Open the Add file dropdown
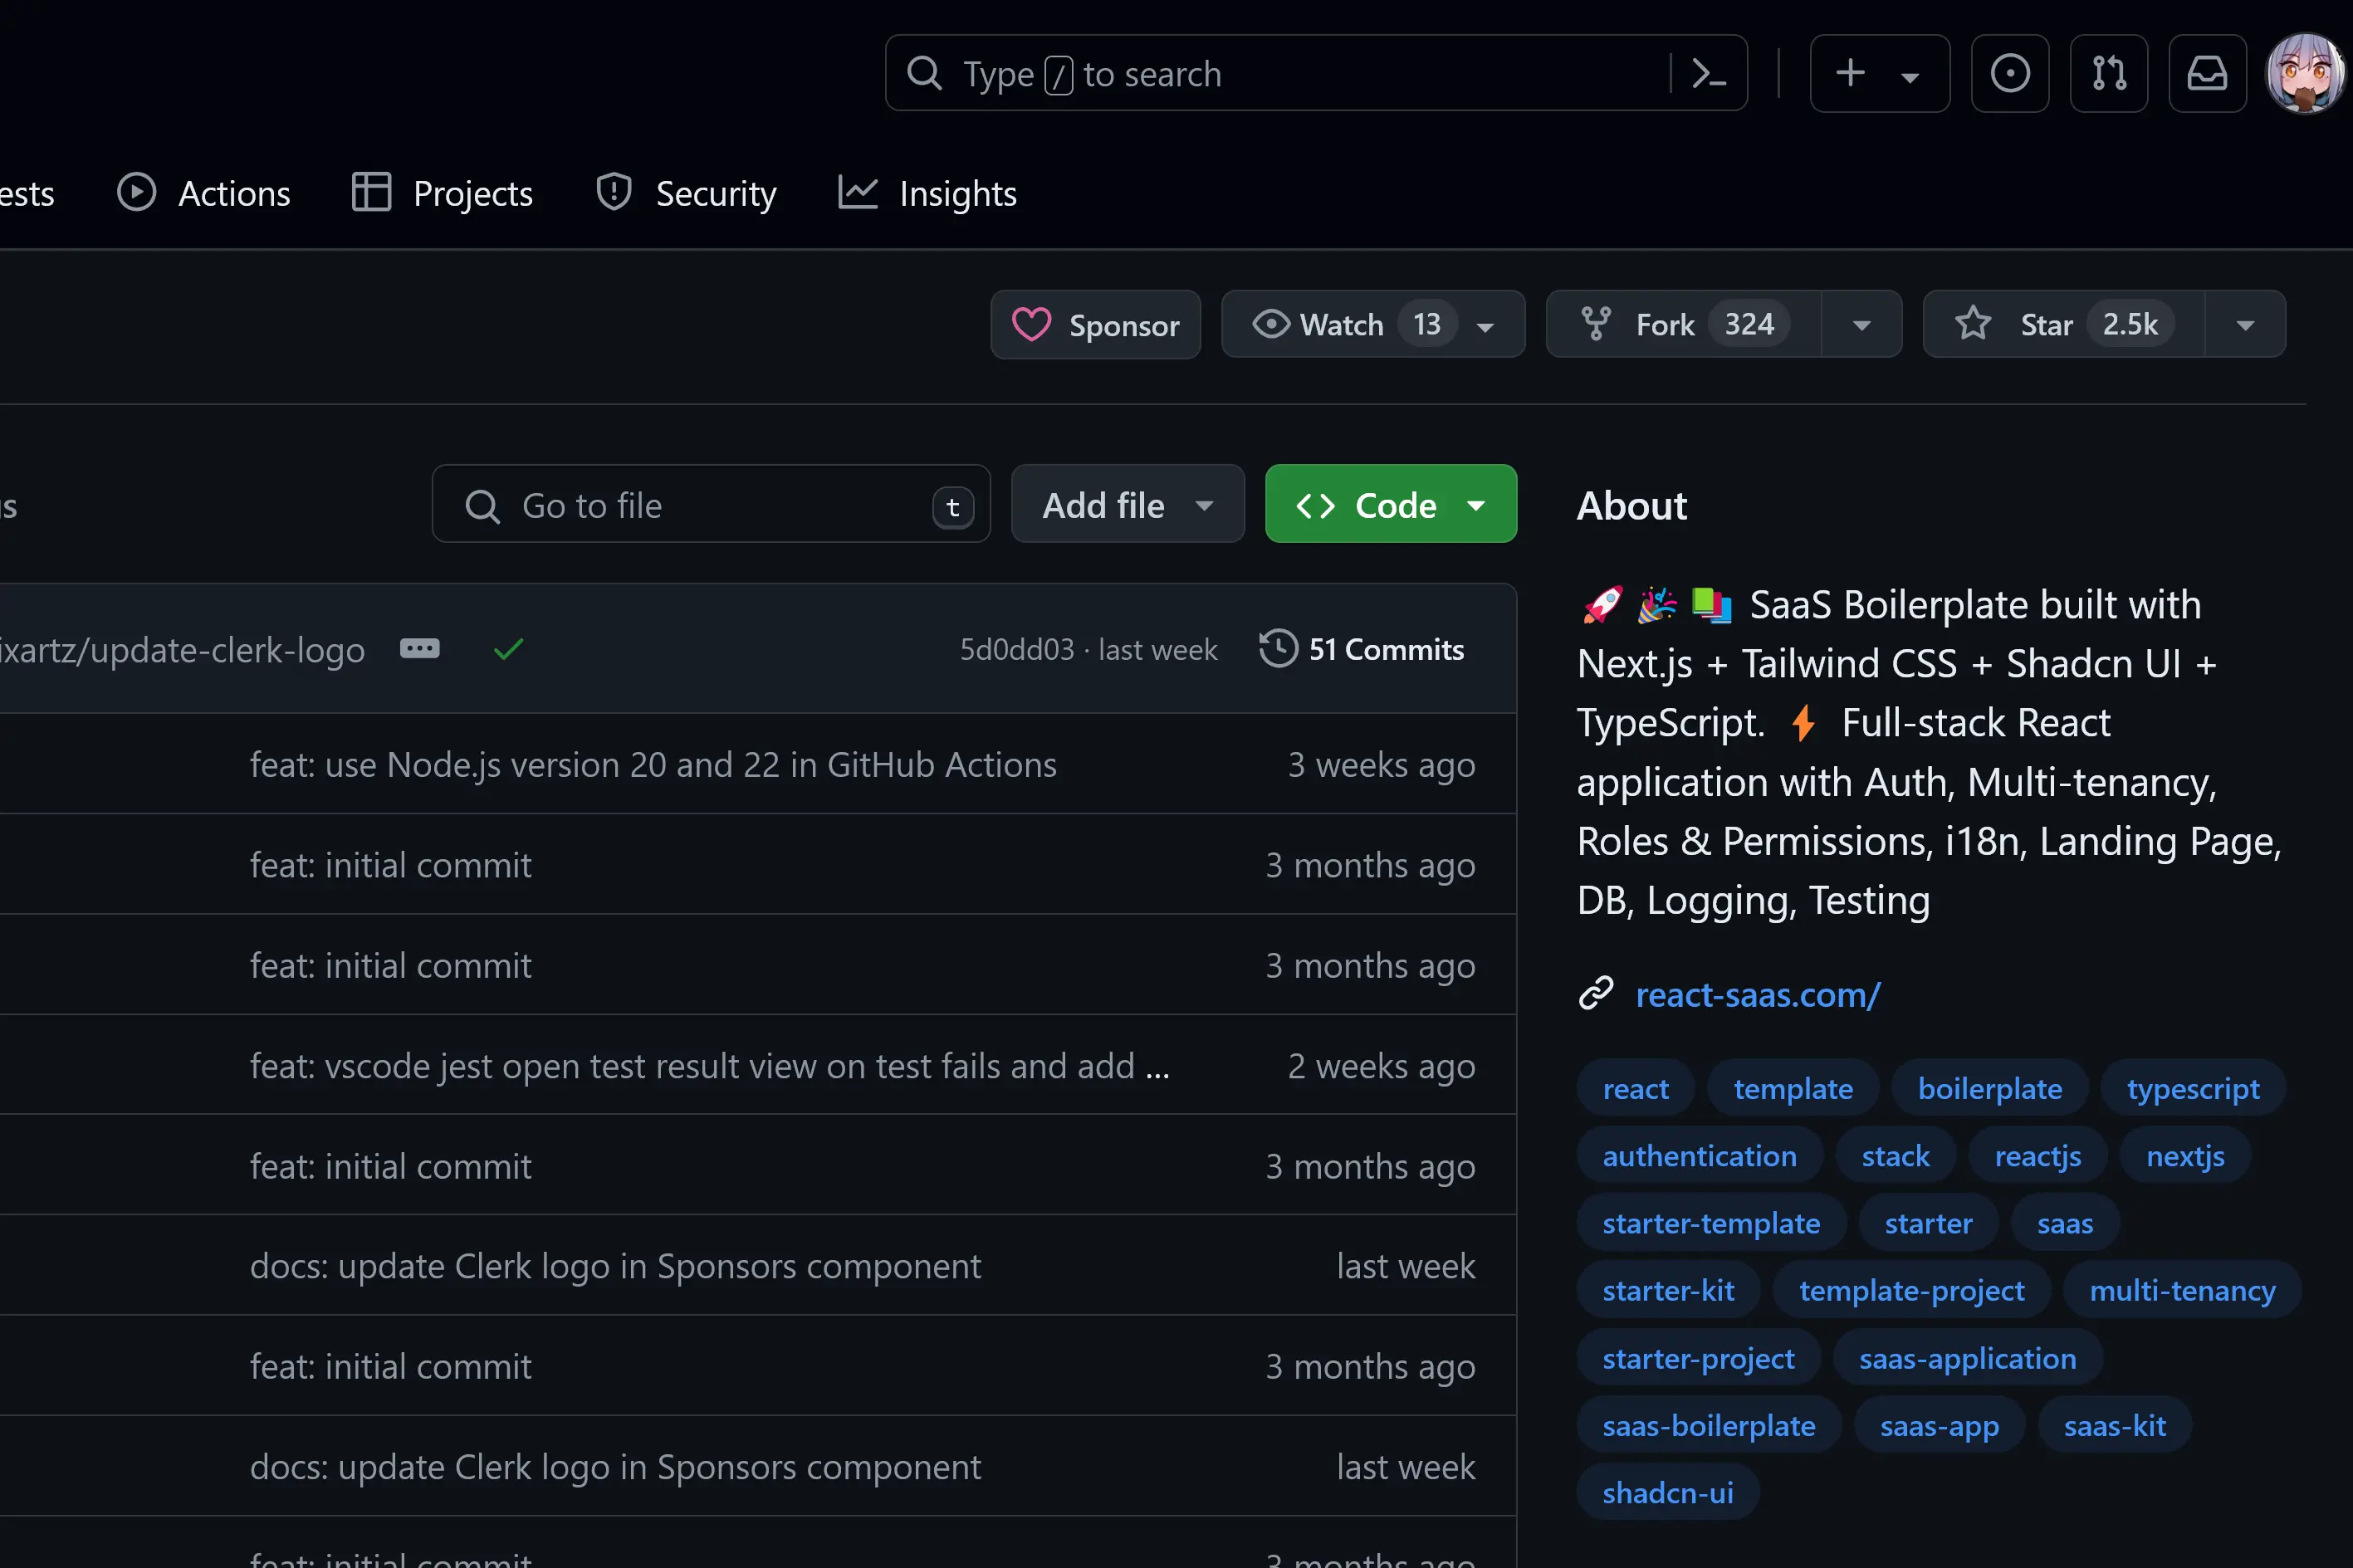Screen dimensions: 2353x1568 (1127, 505)
